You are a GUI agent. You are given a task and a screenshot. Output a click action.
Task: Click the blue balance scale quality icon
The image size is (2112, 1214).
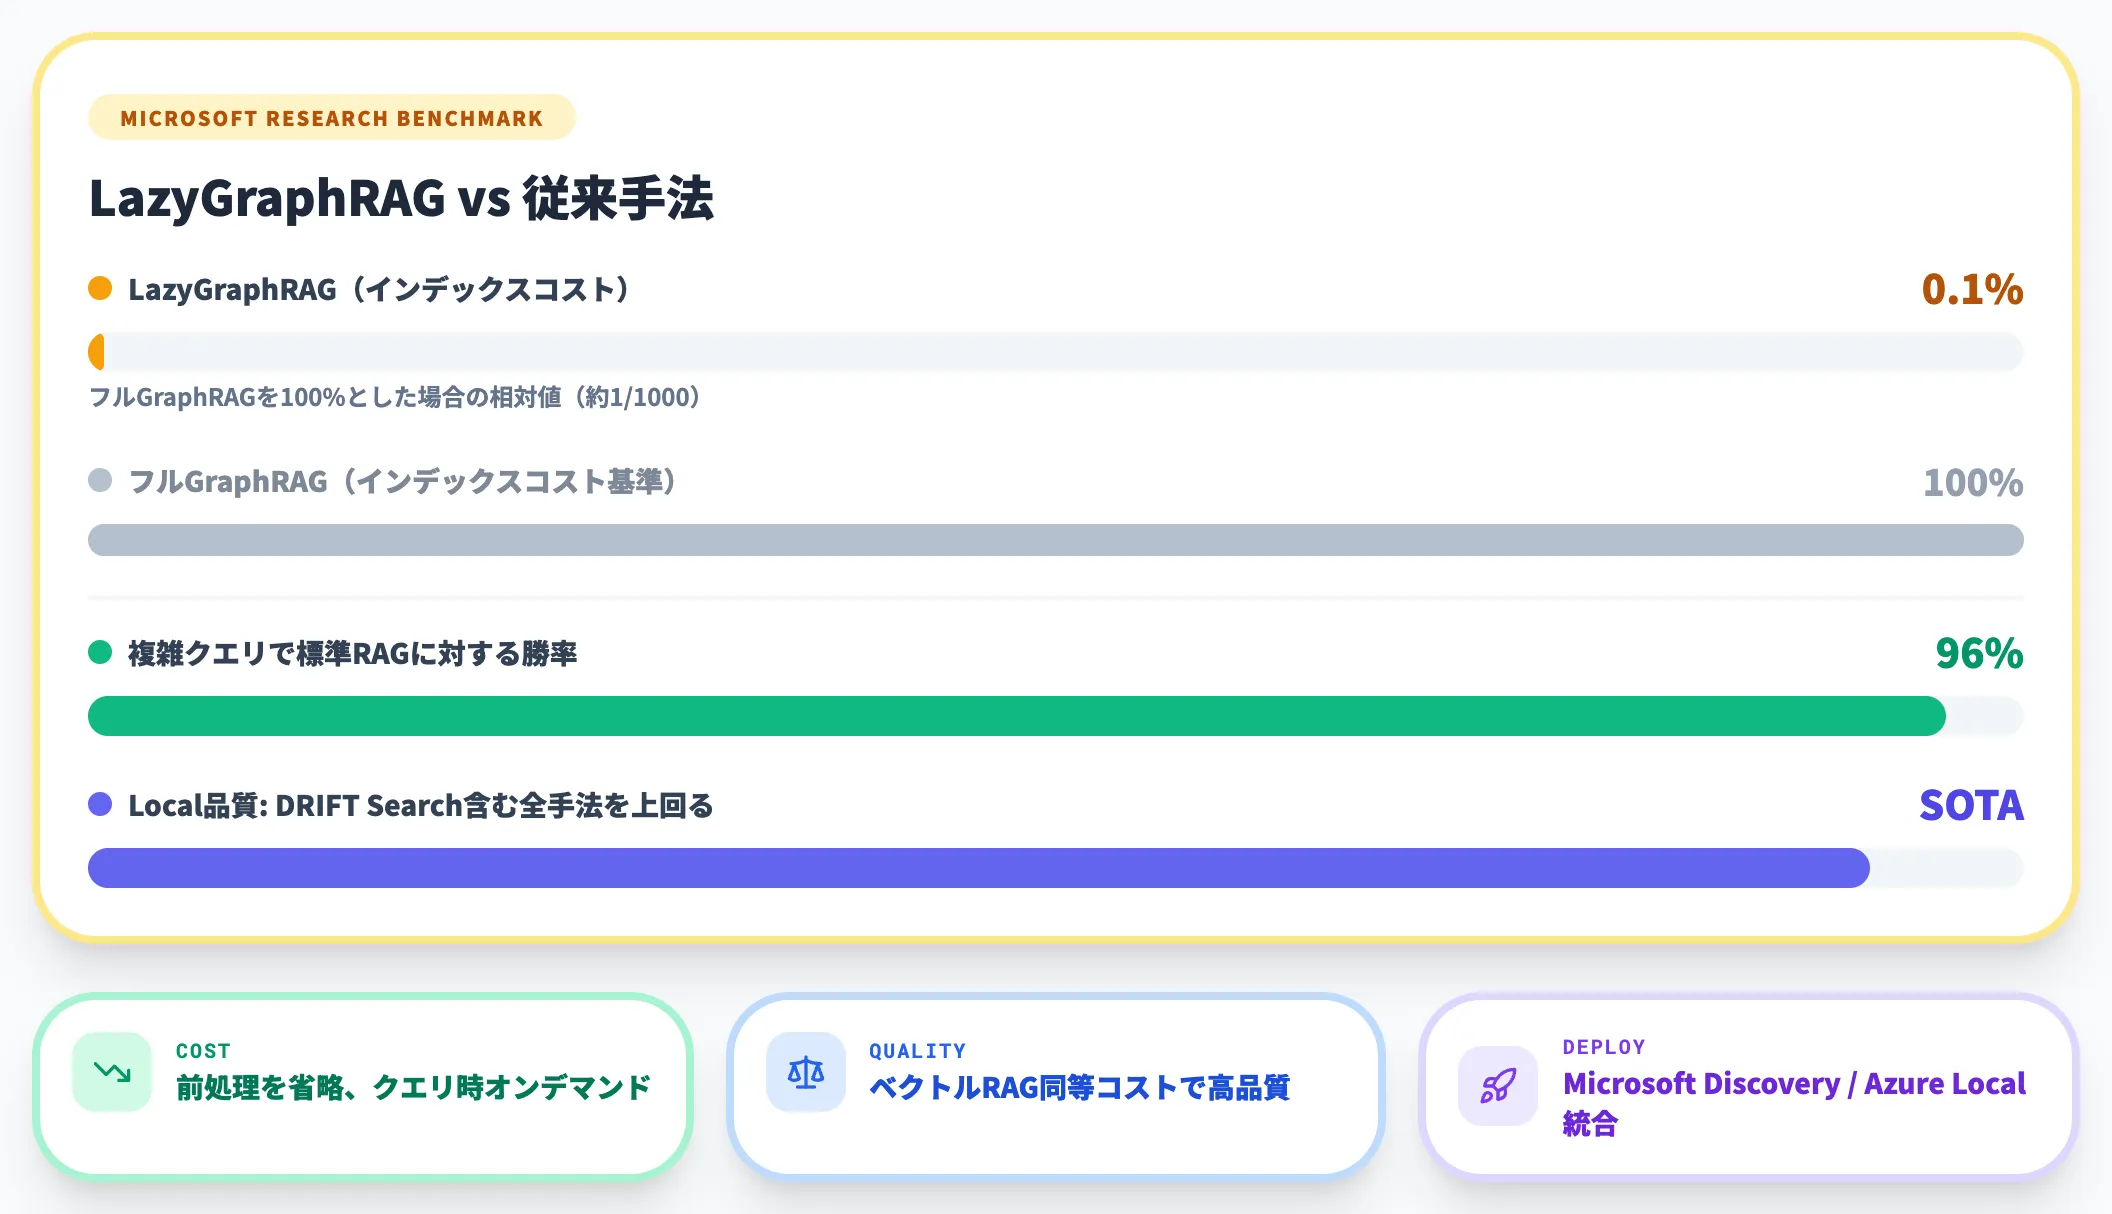click(x=806, y=1072)
